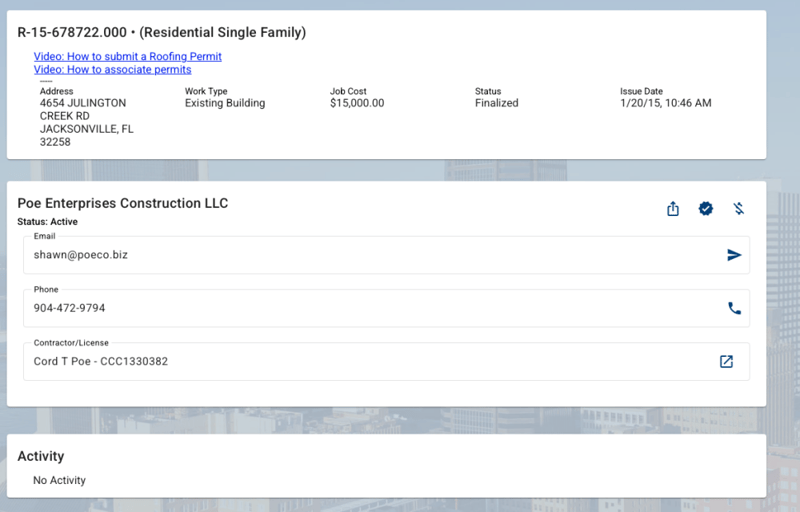Click the Contractor/License field Cord T Poe

coord(370,361)
